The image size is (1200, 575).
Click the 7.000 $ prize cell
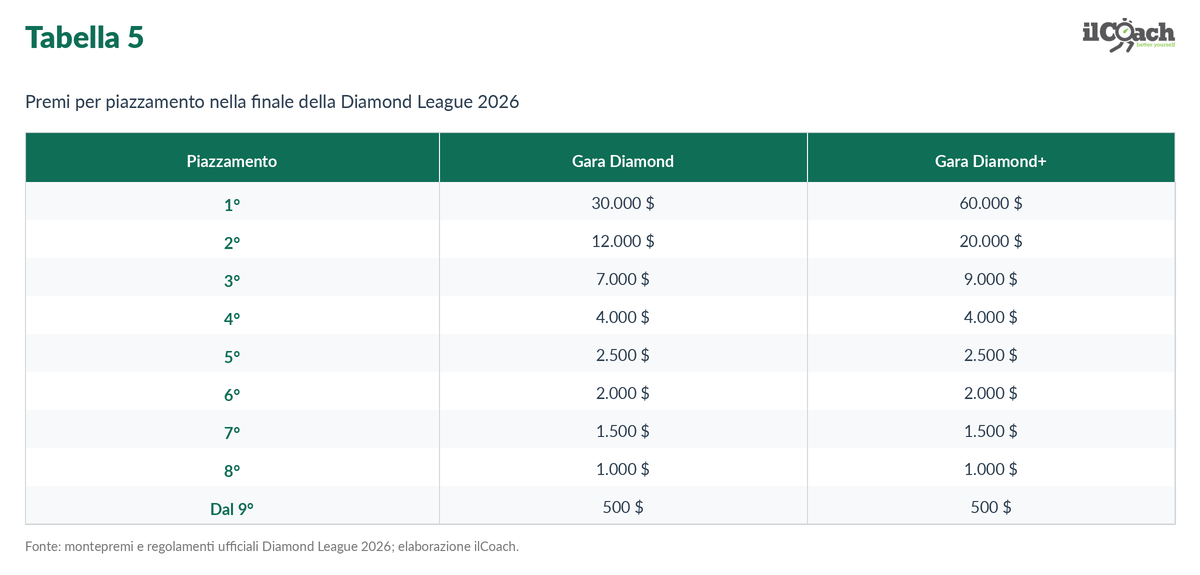(x=623, y=279)
